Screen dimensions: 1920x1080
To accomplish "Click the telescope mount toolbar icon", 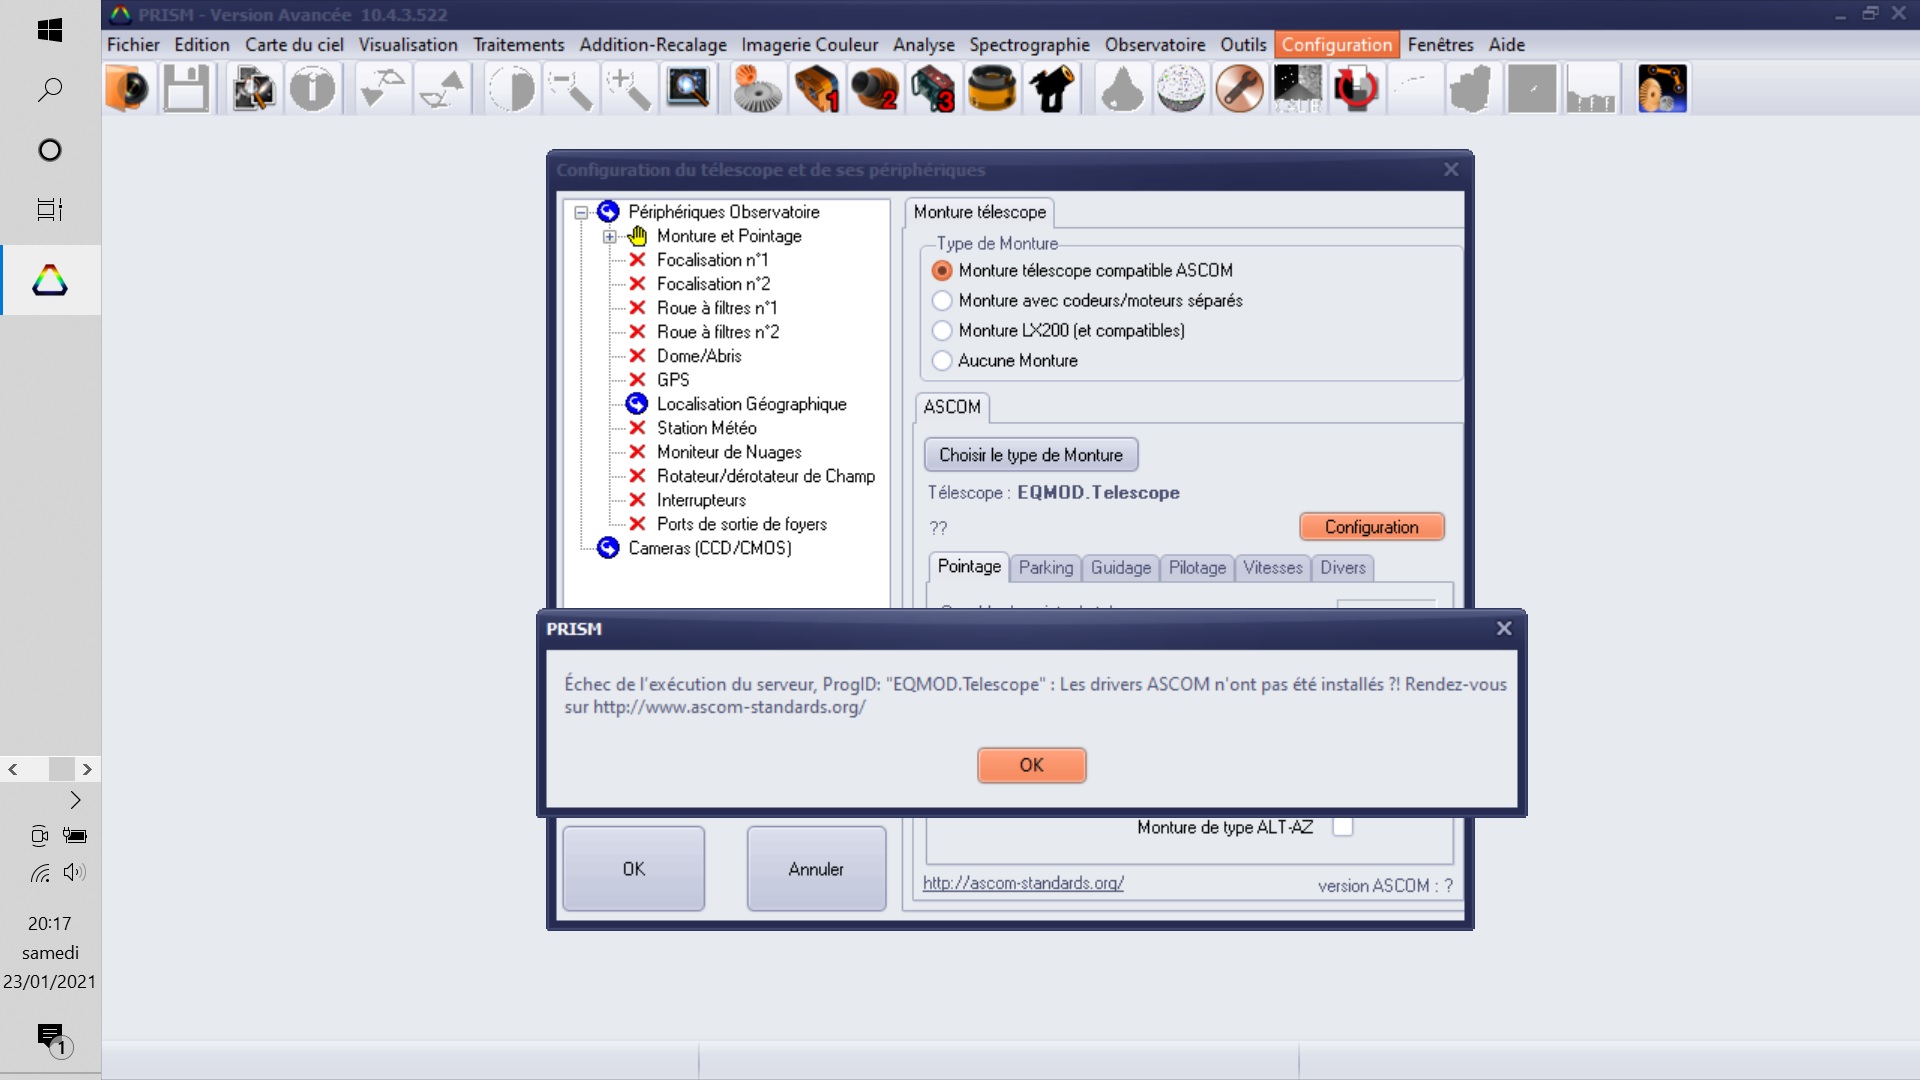I will point(1052,89).
